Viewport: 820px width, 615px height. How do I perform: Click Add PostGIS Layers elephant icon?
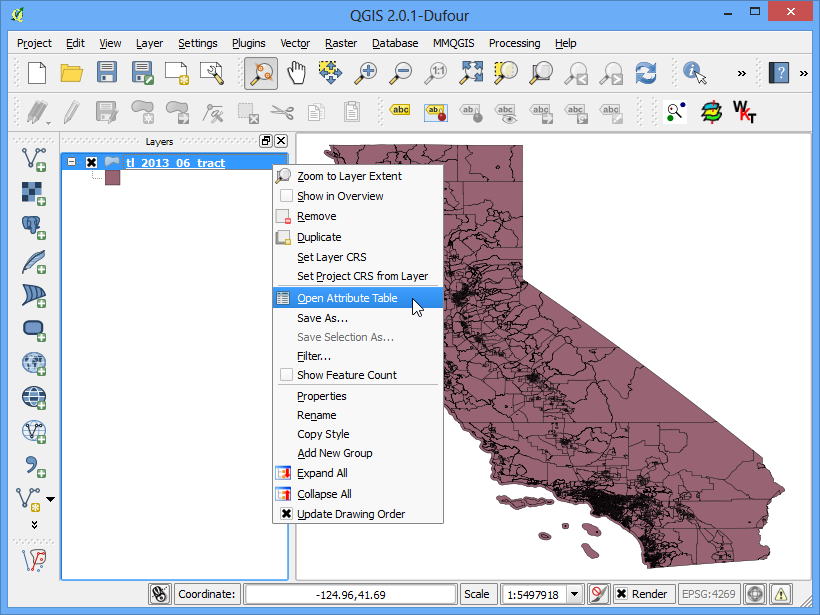tap(33, 228)
